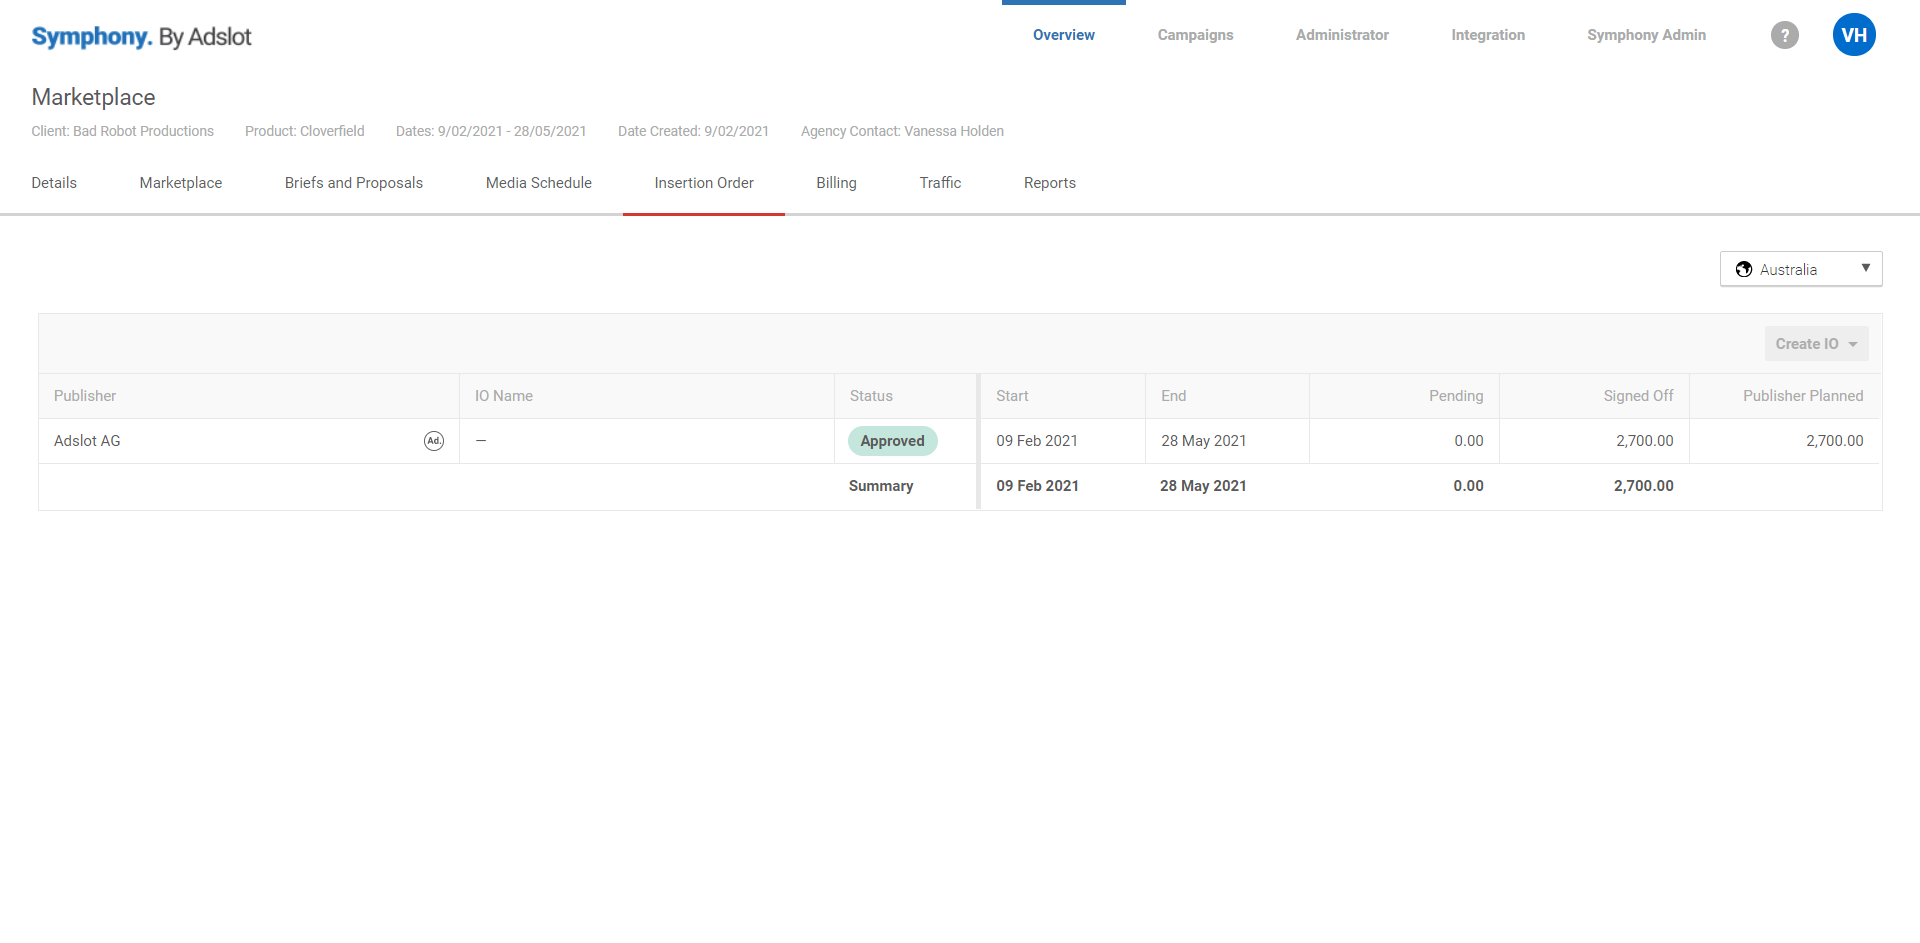
Task: Click the Adslot AG publisher row
Action: 960,441
